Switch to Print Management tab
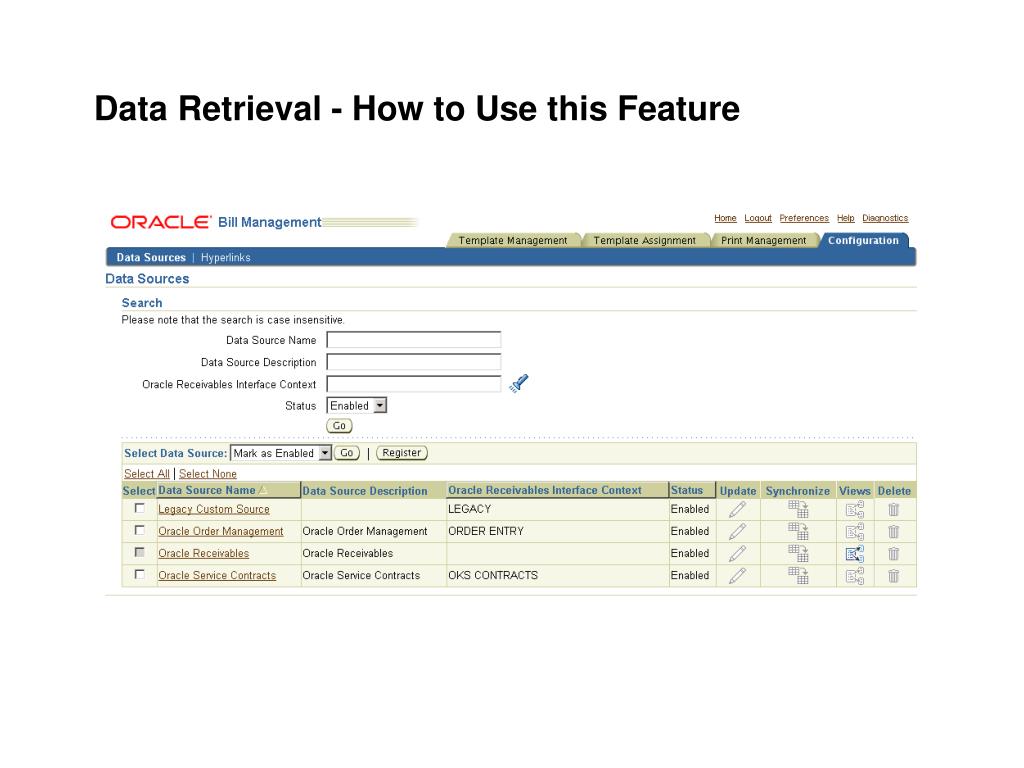 pyautogui.click(x=763, y=240)
